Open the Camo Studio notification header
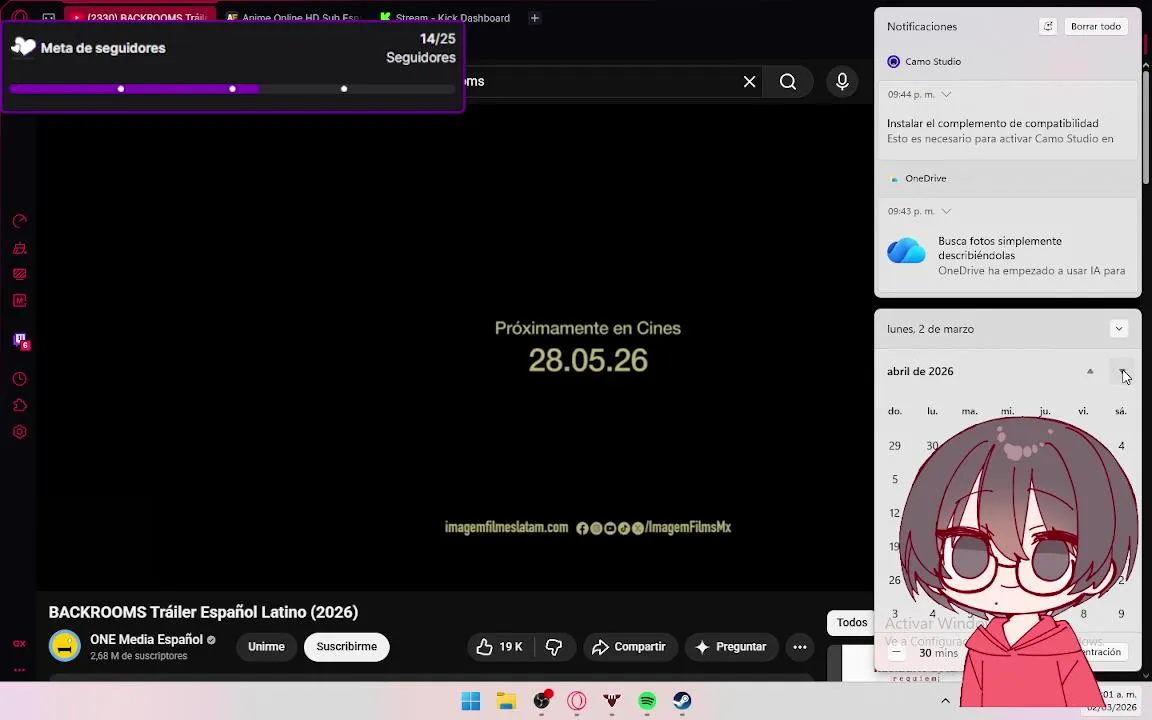The image size is (1152, 720). point(924,62)
